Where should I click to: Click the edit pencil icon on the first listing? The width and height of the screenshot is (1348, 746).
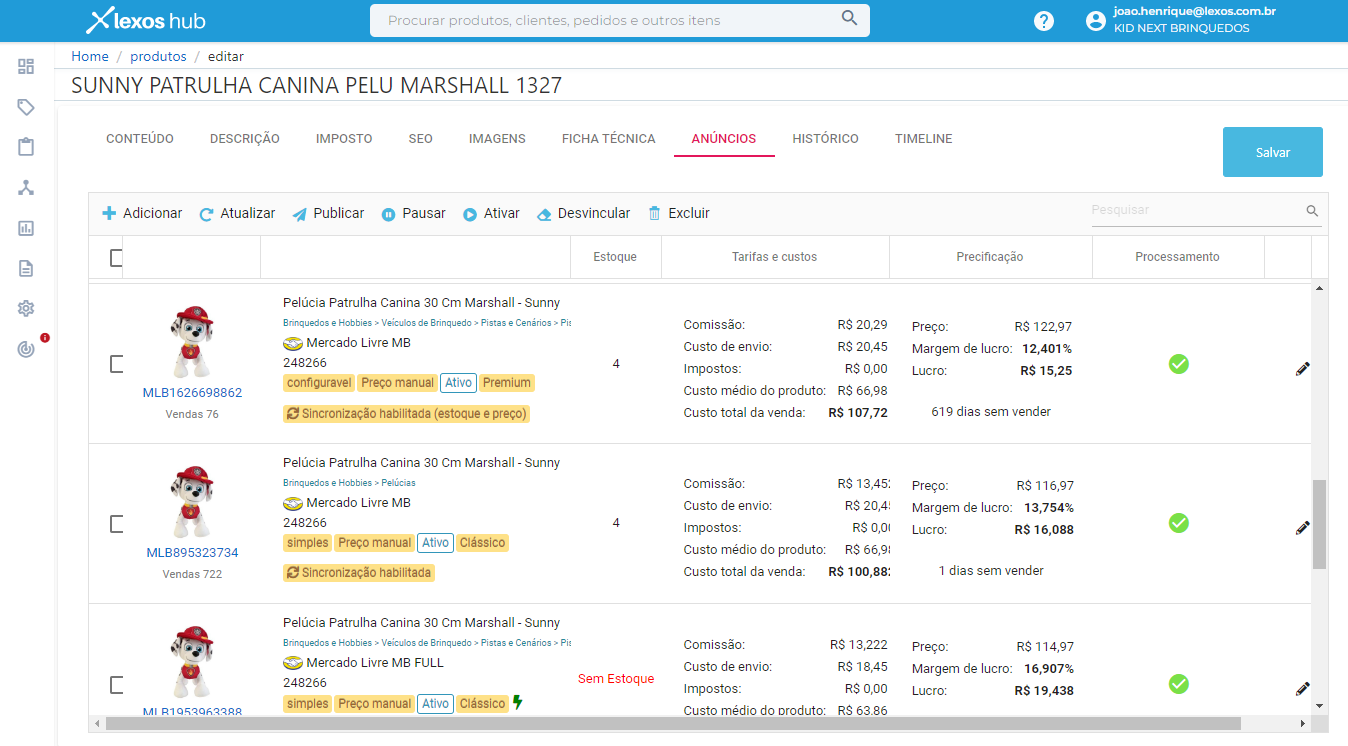click(x=1303, y=368)
